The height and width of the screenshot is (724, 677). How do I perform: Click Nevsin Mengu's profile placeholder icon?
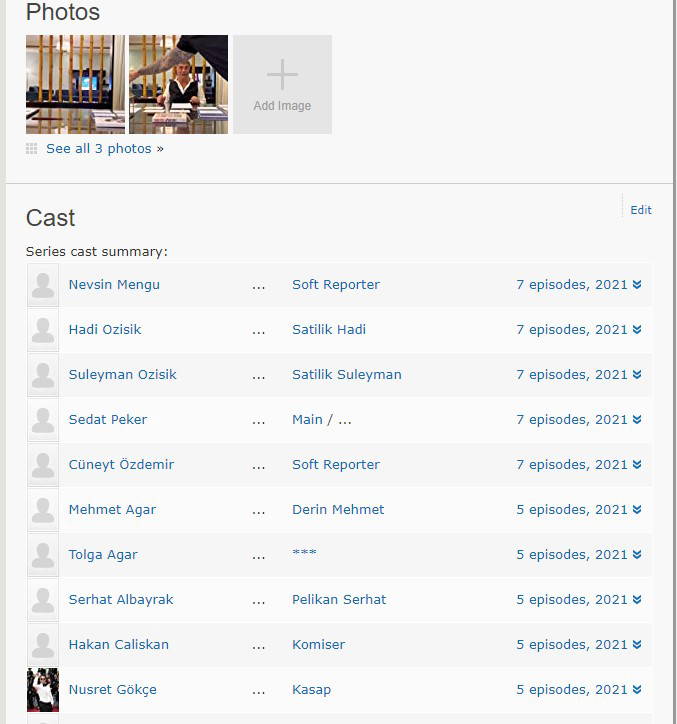click(x=43, y=285)
